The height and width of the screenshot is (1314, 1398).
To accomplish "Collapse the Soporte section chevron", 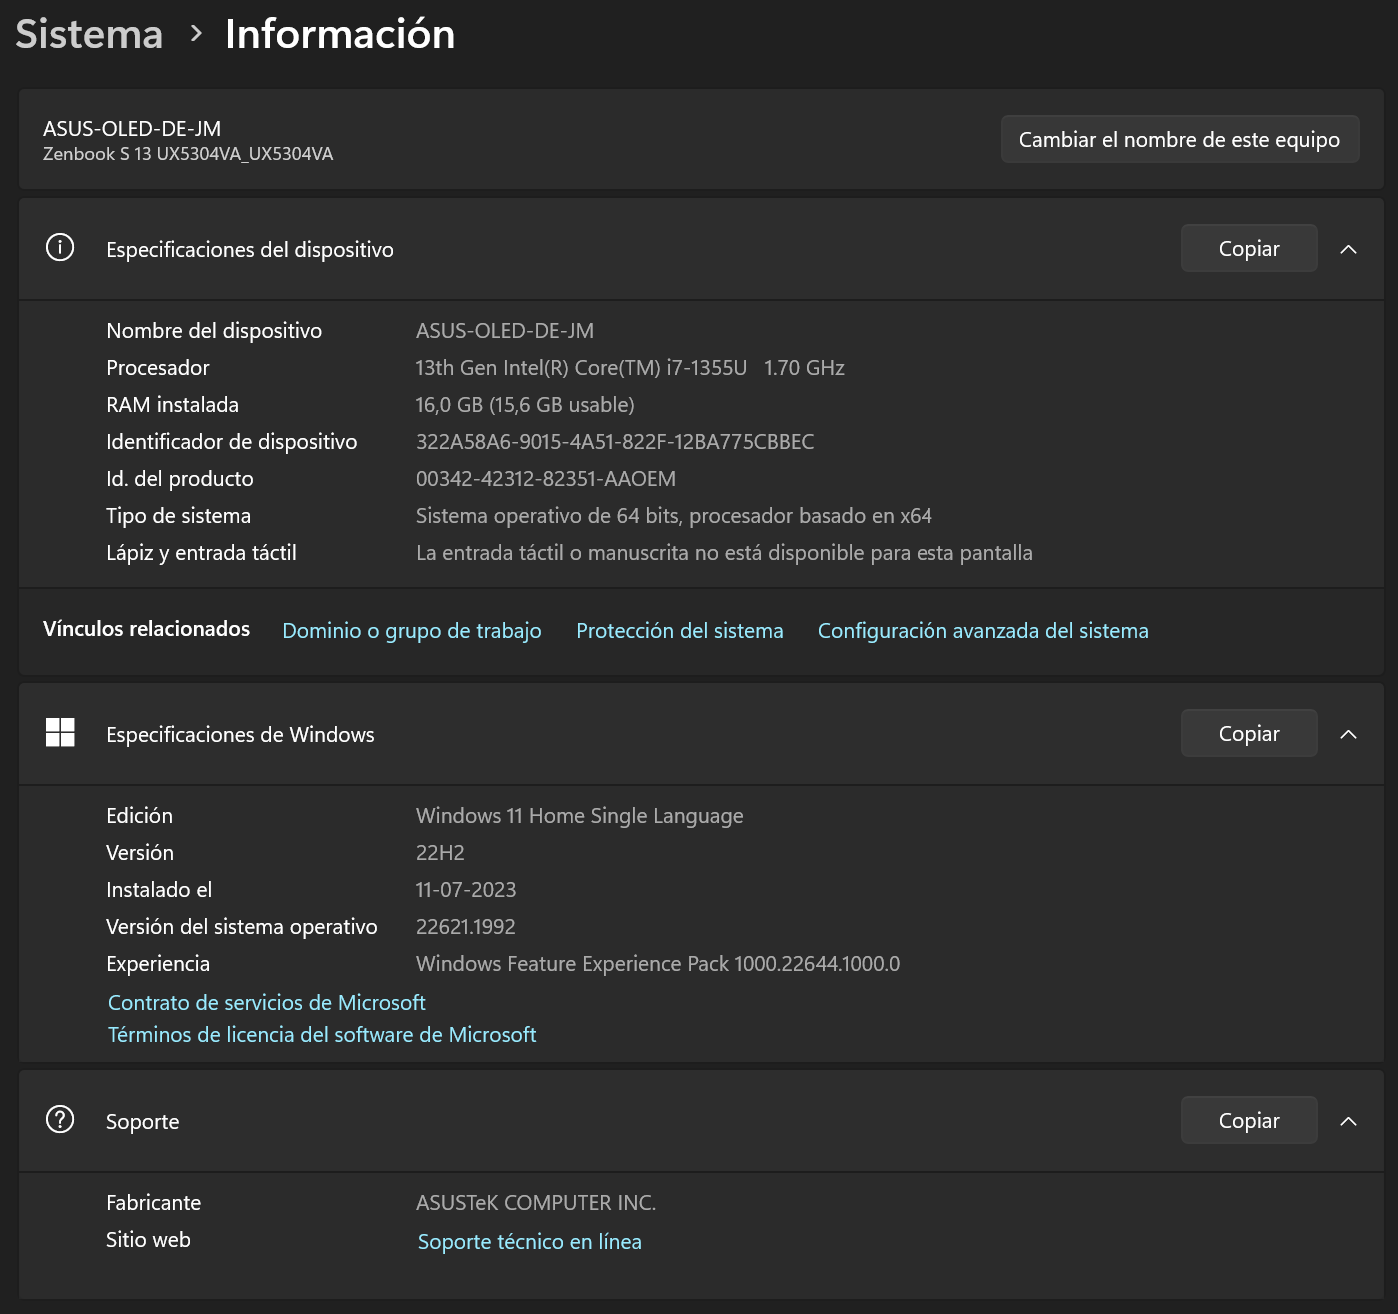I will (1348, 1121).
